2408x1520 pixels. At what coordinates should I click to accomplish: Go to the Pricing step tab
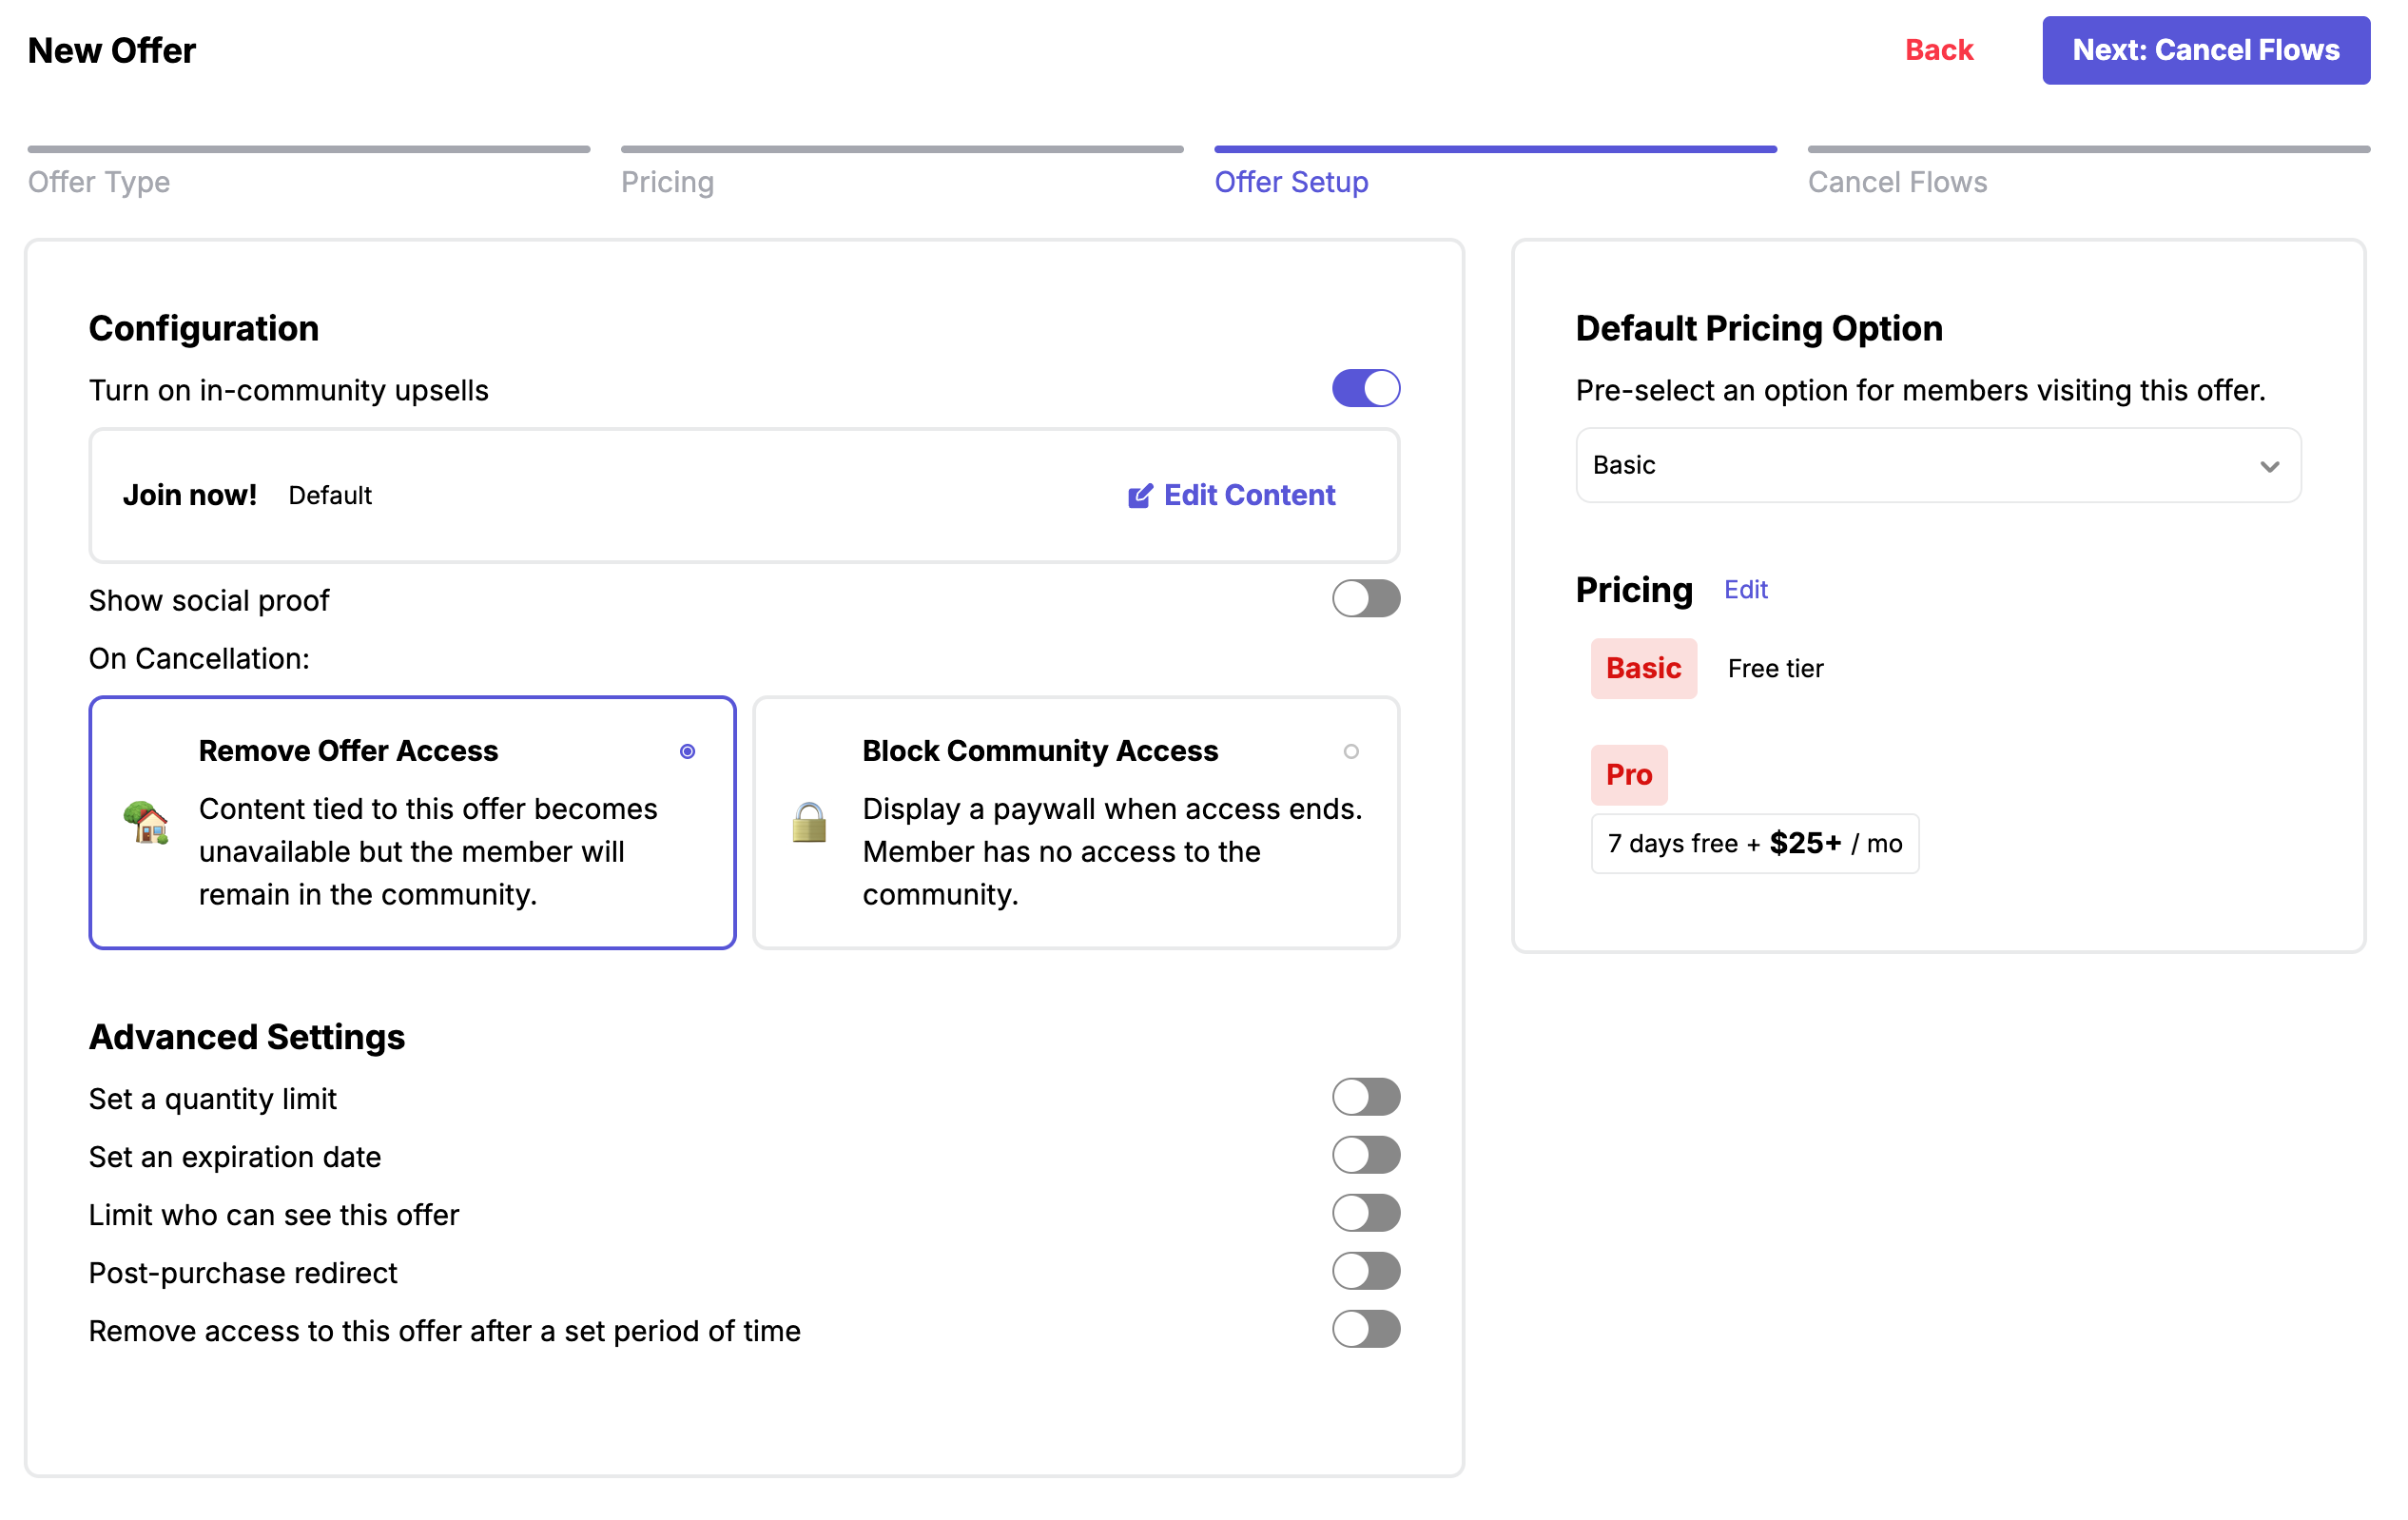tap(667, 182)
